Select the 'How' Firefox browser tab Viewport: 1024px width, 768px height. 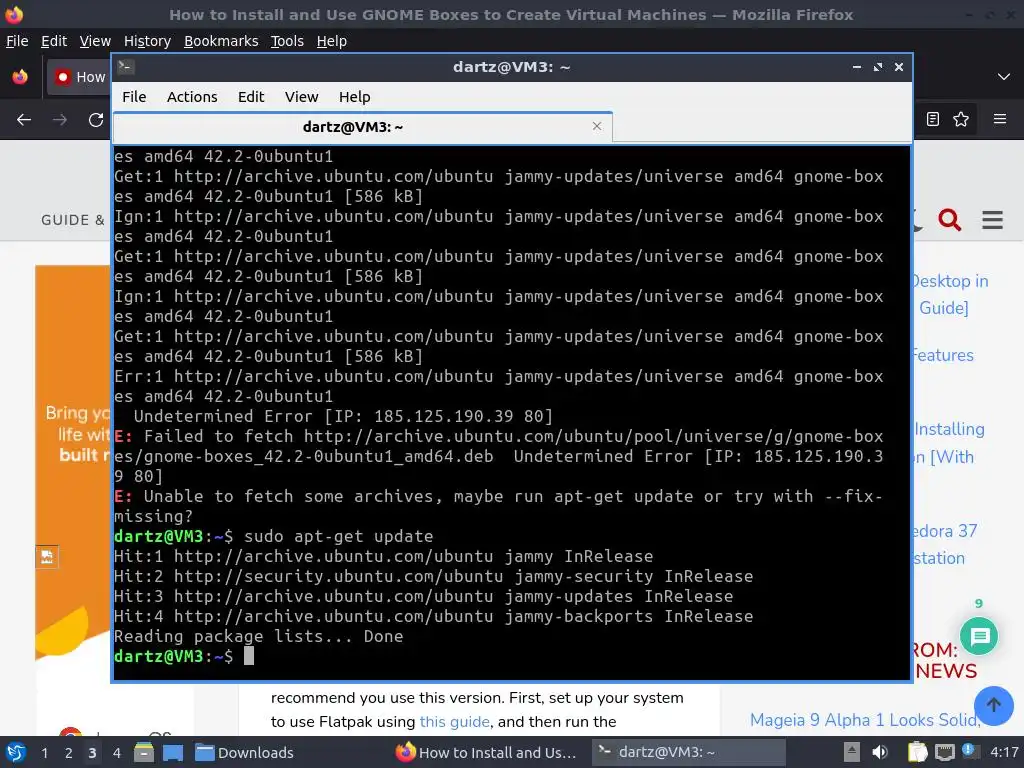click(x=79, y=77)
